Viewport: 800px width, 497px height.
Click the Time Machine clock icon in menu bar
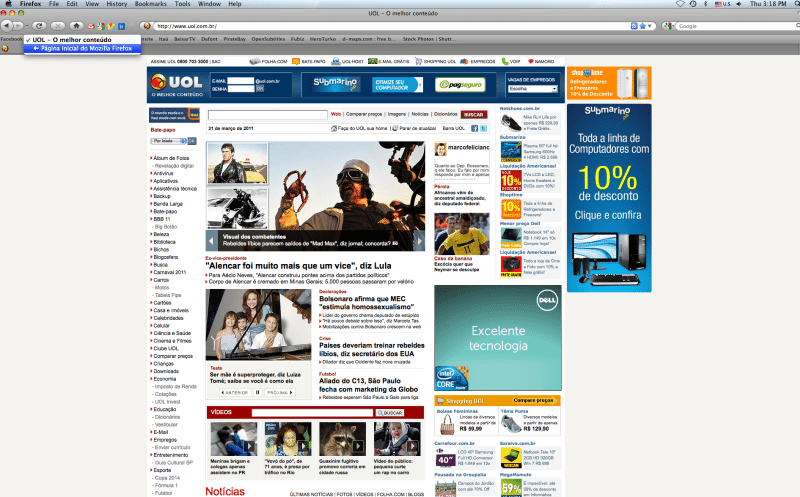pos(693,4)
